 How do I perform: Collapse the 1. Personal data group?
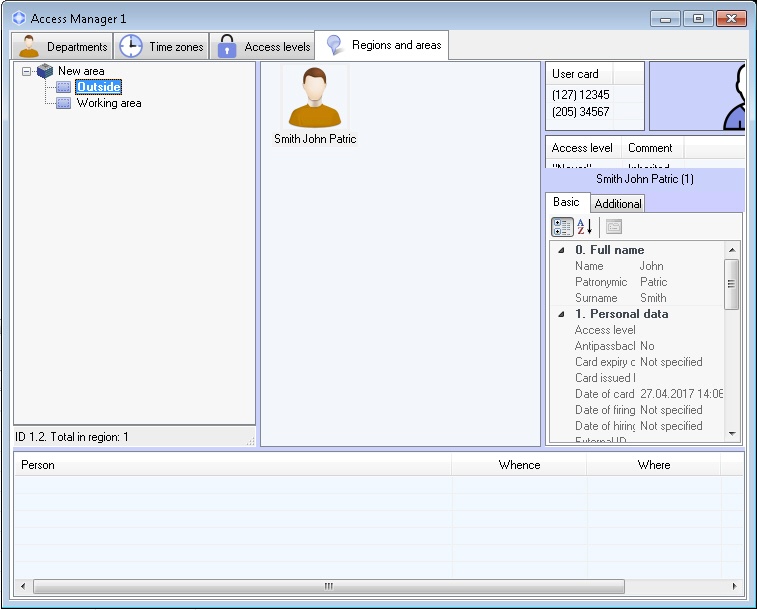pyautogui.click(x=561, y=315)
